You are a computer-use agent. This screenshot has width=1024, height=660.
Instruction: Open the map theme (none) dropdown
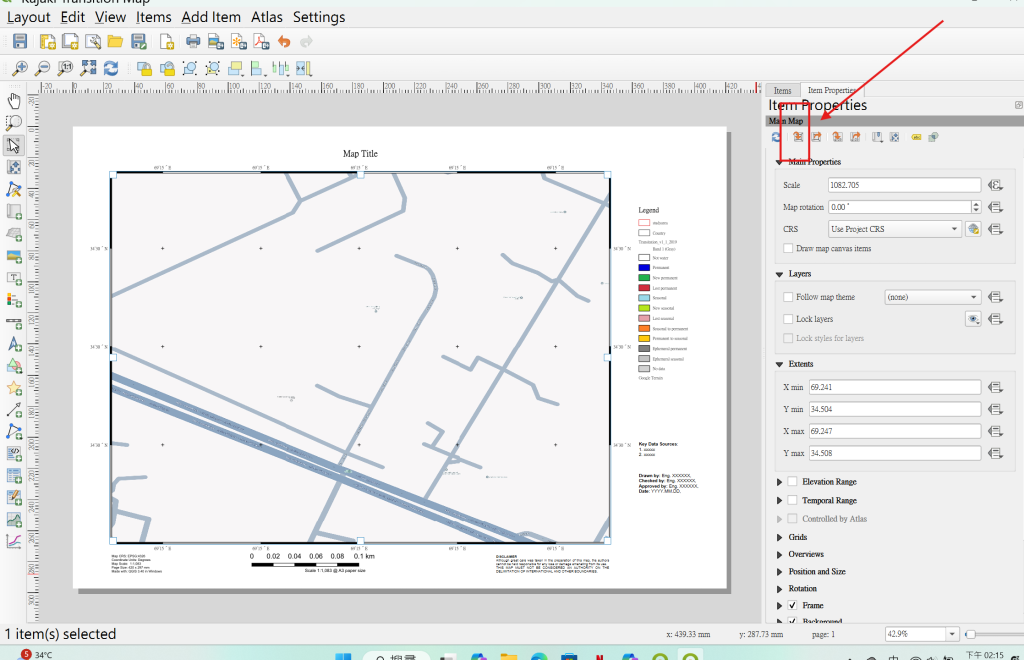point(932,297)
